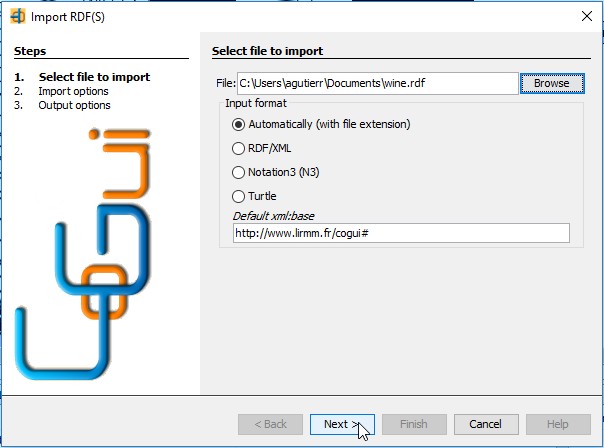Click the greyed-out Finish button
The width and height of the screenshot is (604, 448).
click(x=414, y=424)
